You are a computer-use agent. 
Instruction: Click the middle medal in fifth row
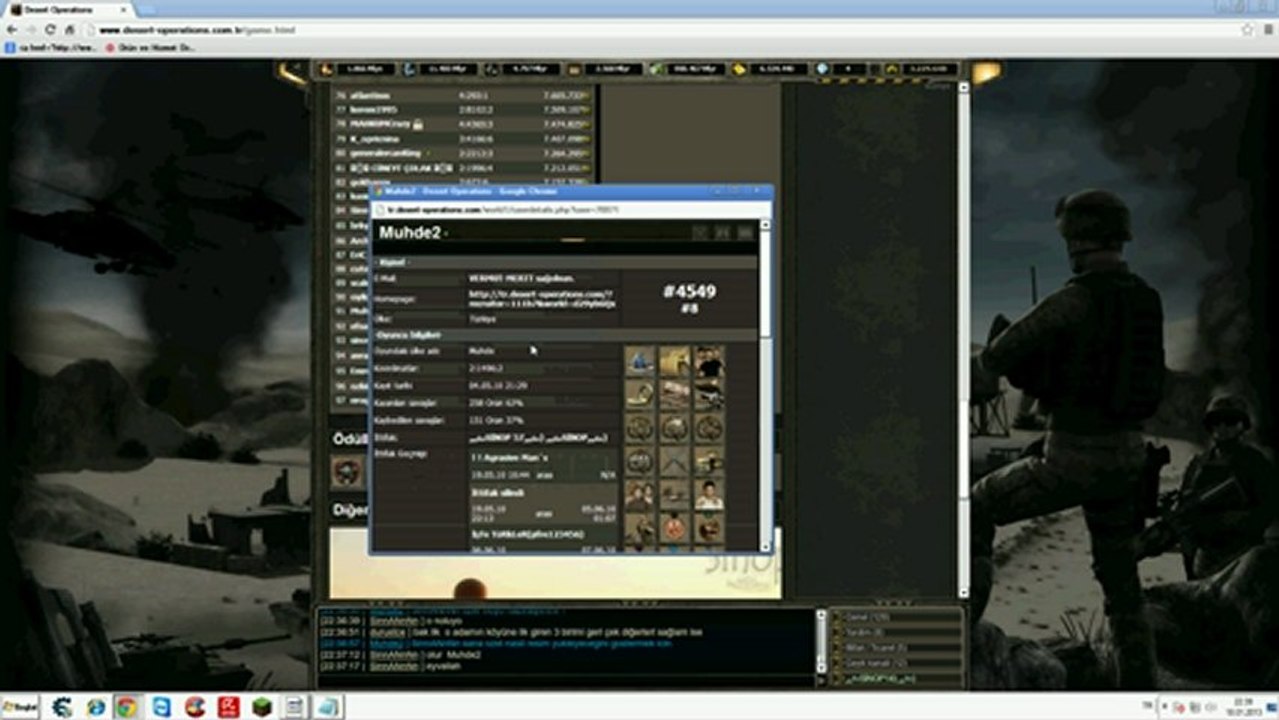point(675,494)
